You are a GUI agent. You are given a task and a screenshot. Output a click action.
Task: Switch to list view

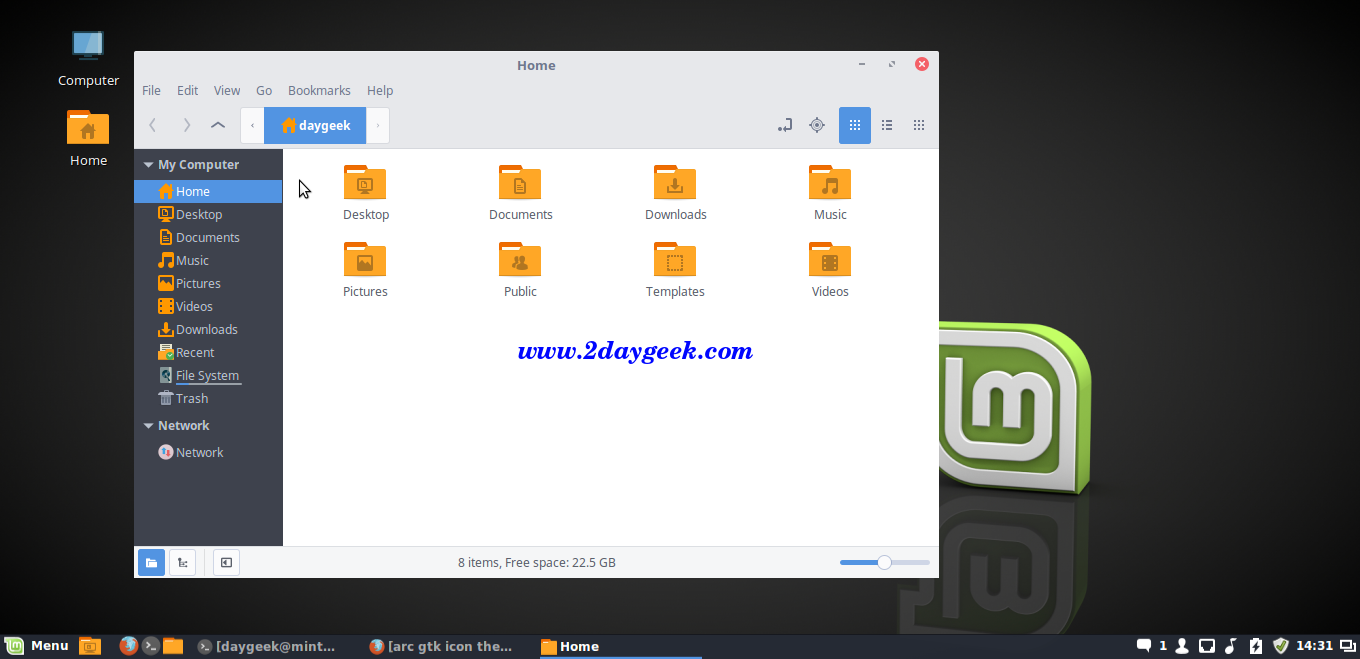point(887,125)
